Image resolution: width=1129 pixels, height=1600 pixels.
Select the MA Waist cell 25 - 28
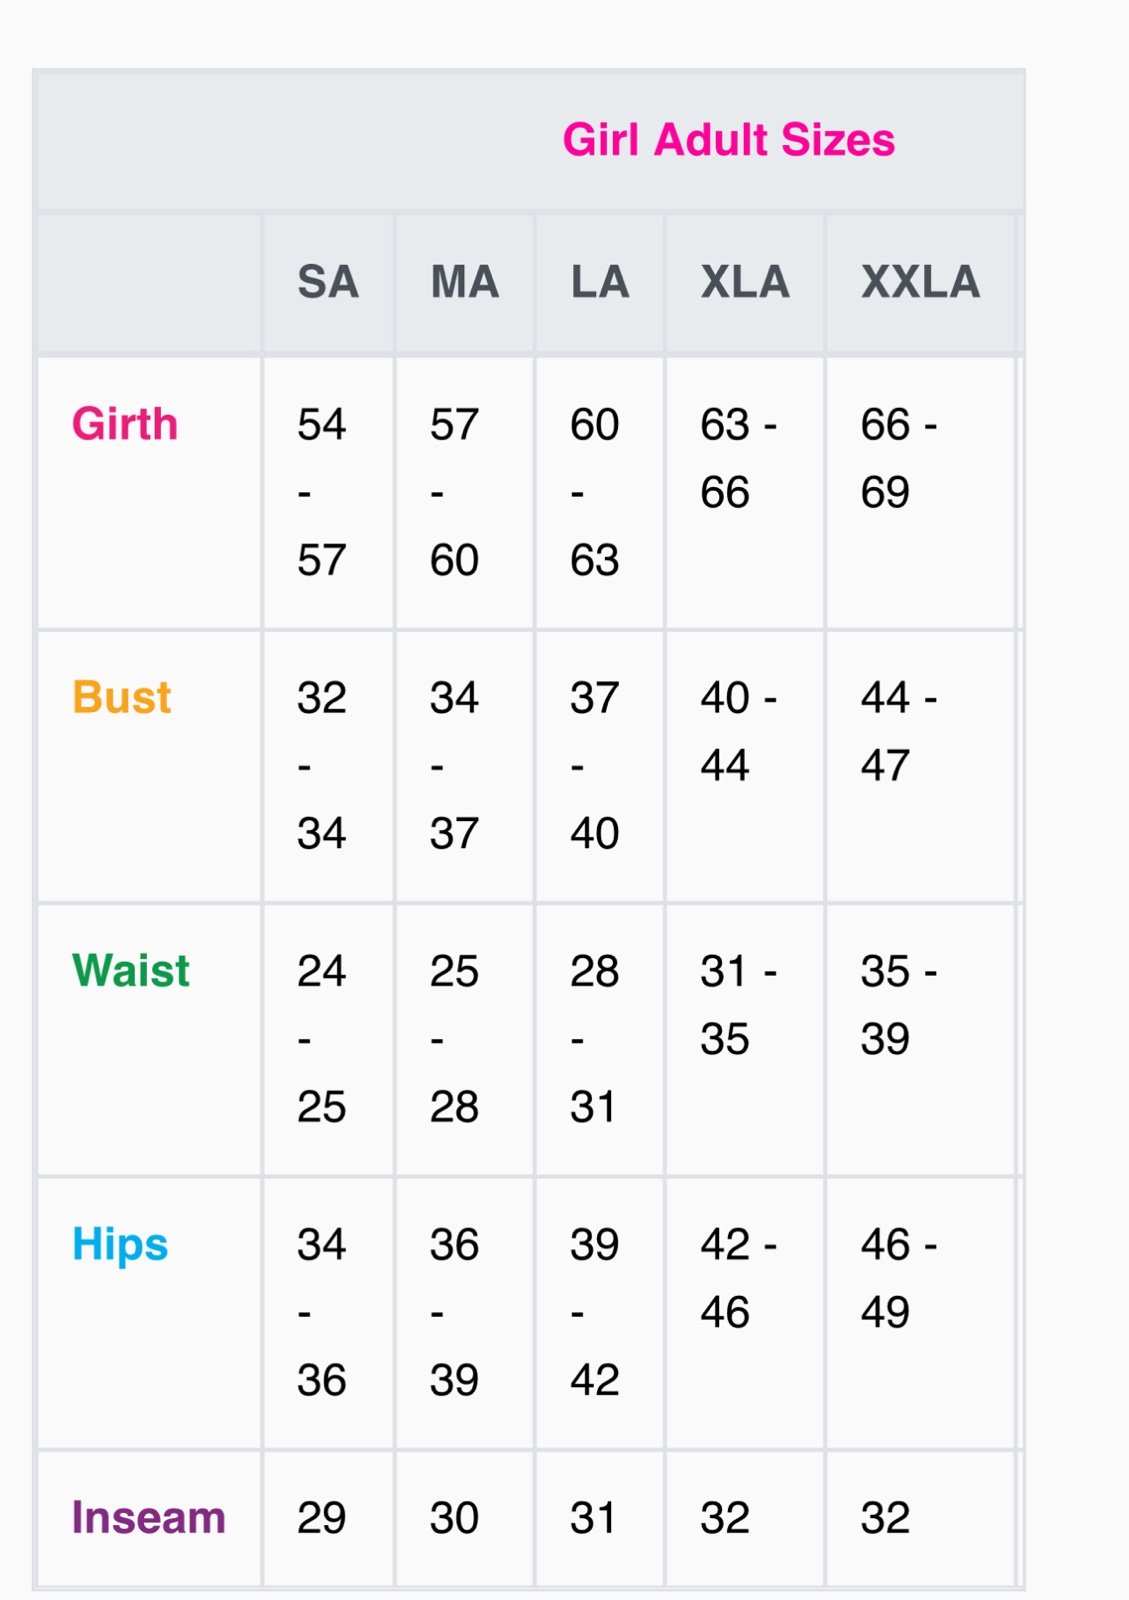coord(455,1039)
